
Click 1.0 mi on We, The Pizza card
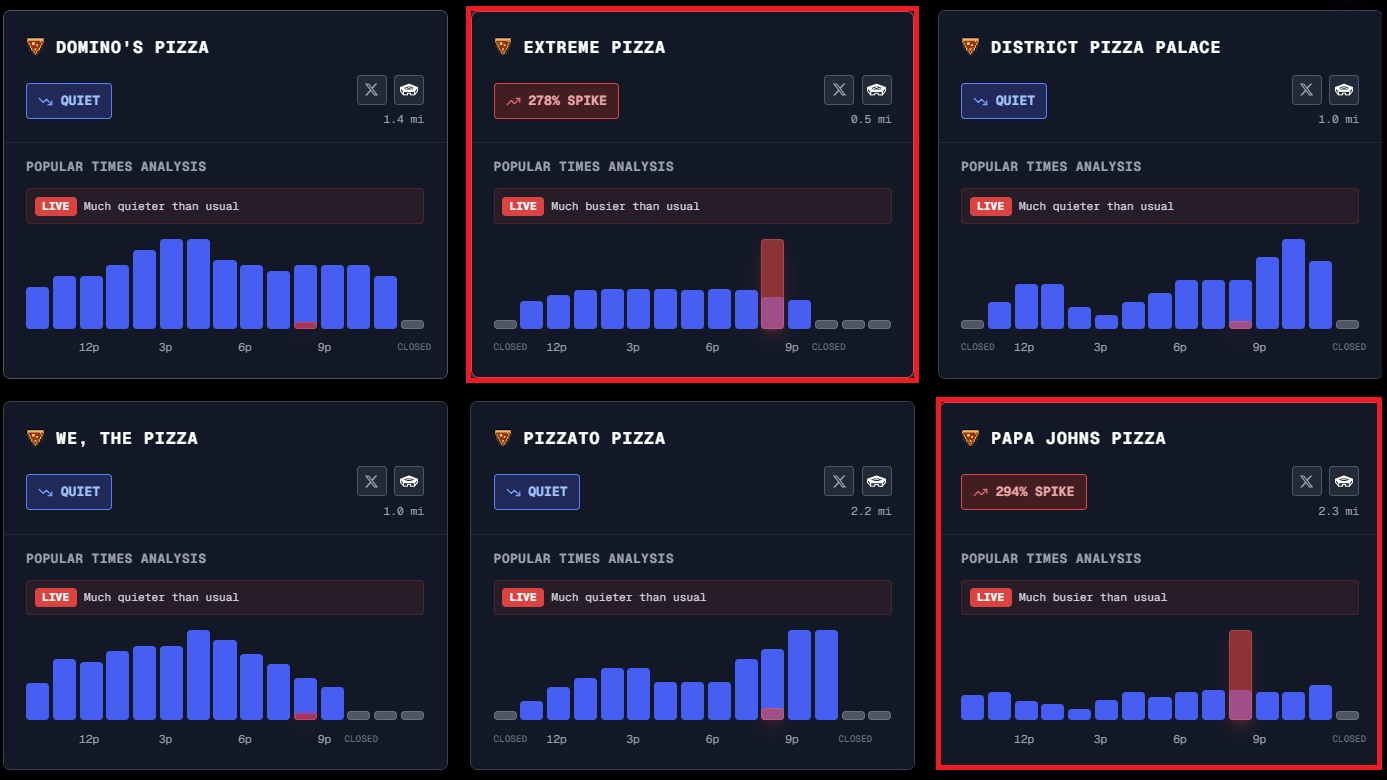point(403,510)
